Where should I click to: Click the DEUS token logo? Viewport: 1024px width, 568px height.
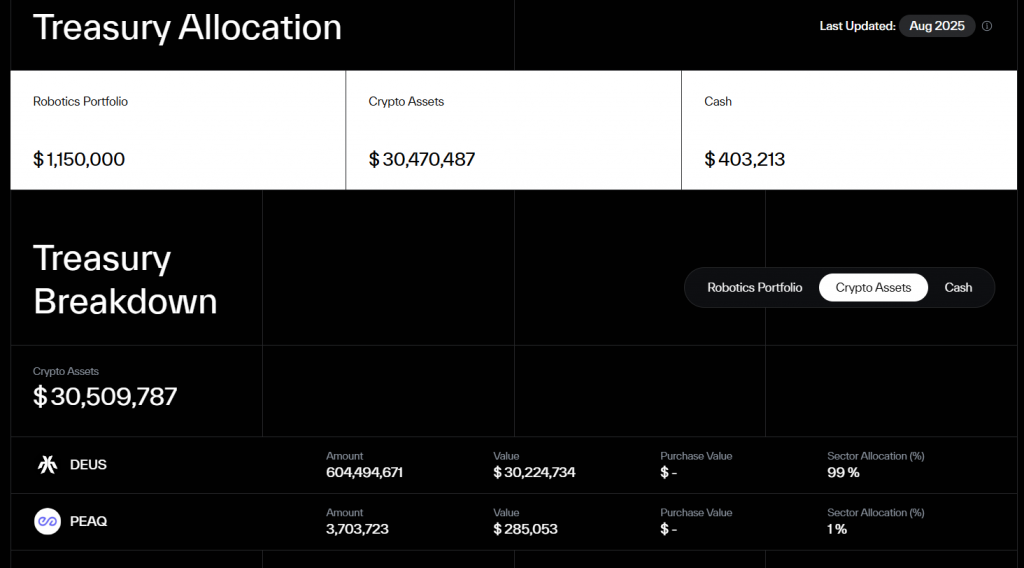point(47,465)
